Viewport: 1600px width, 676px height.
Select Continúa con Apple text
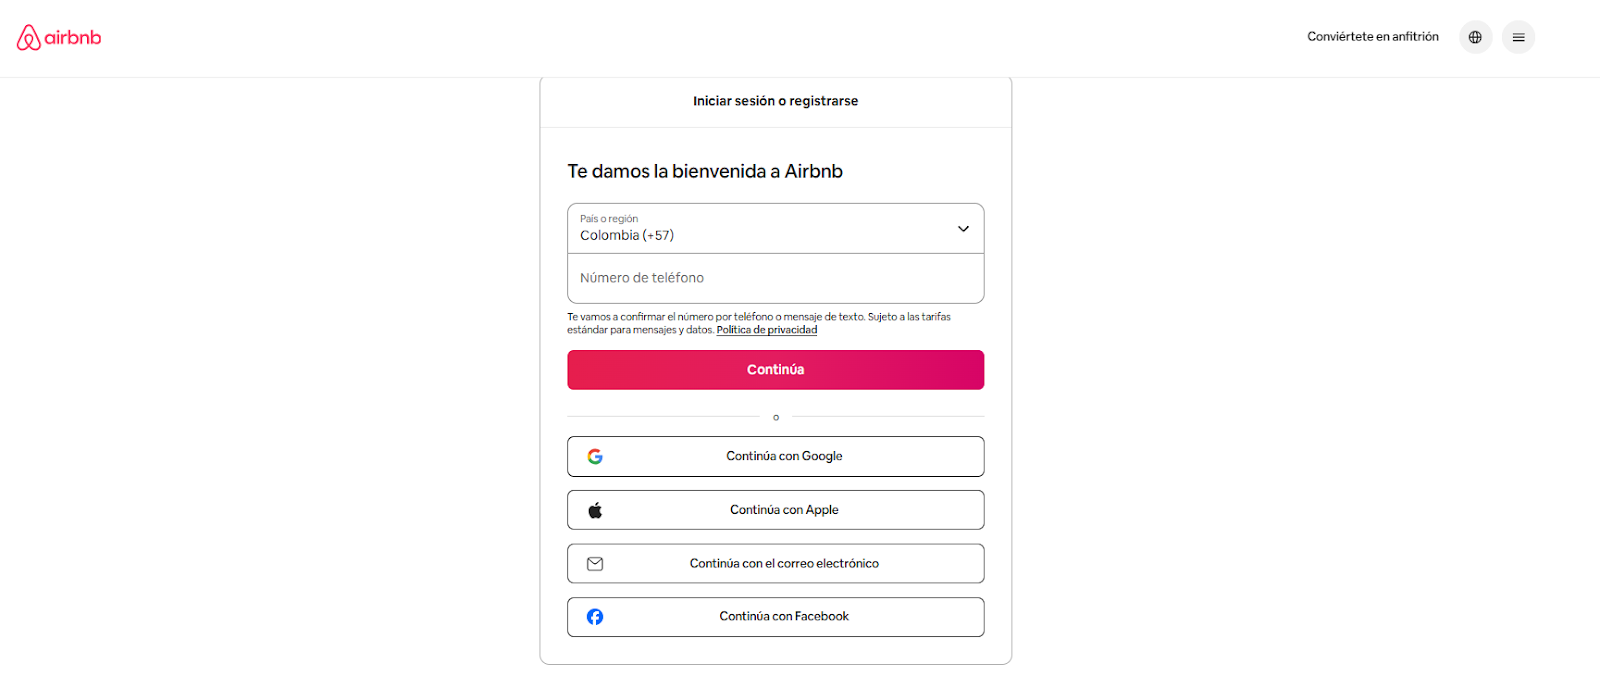[x=784, y=510]
